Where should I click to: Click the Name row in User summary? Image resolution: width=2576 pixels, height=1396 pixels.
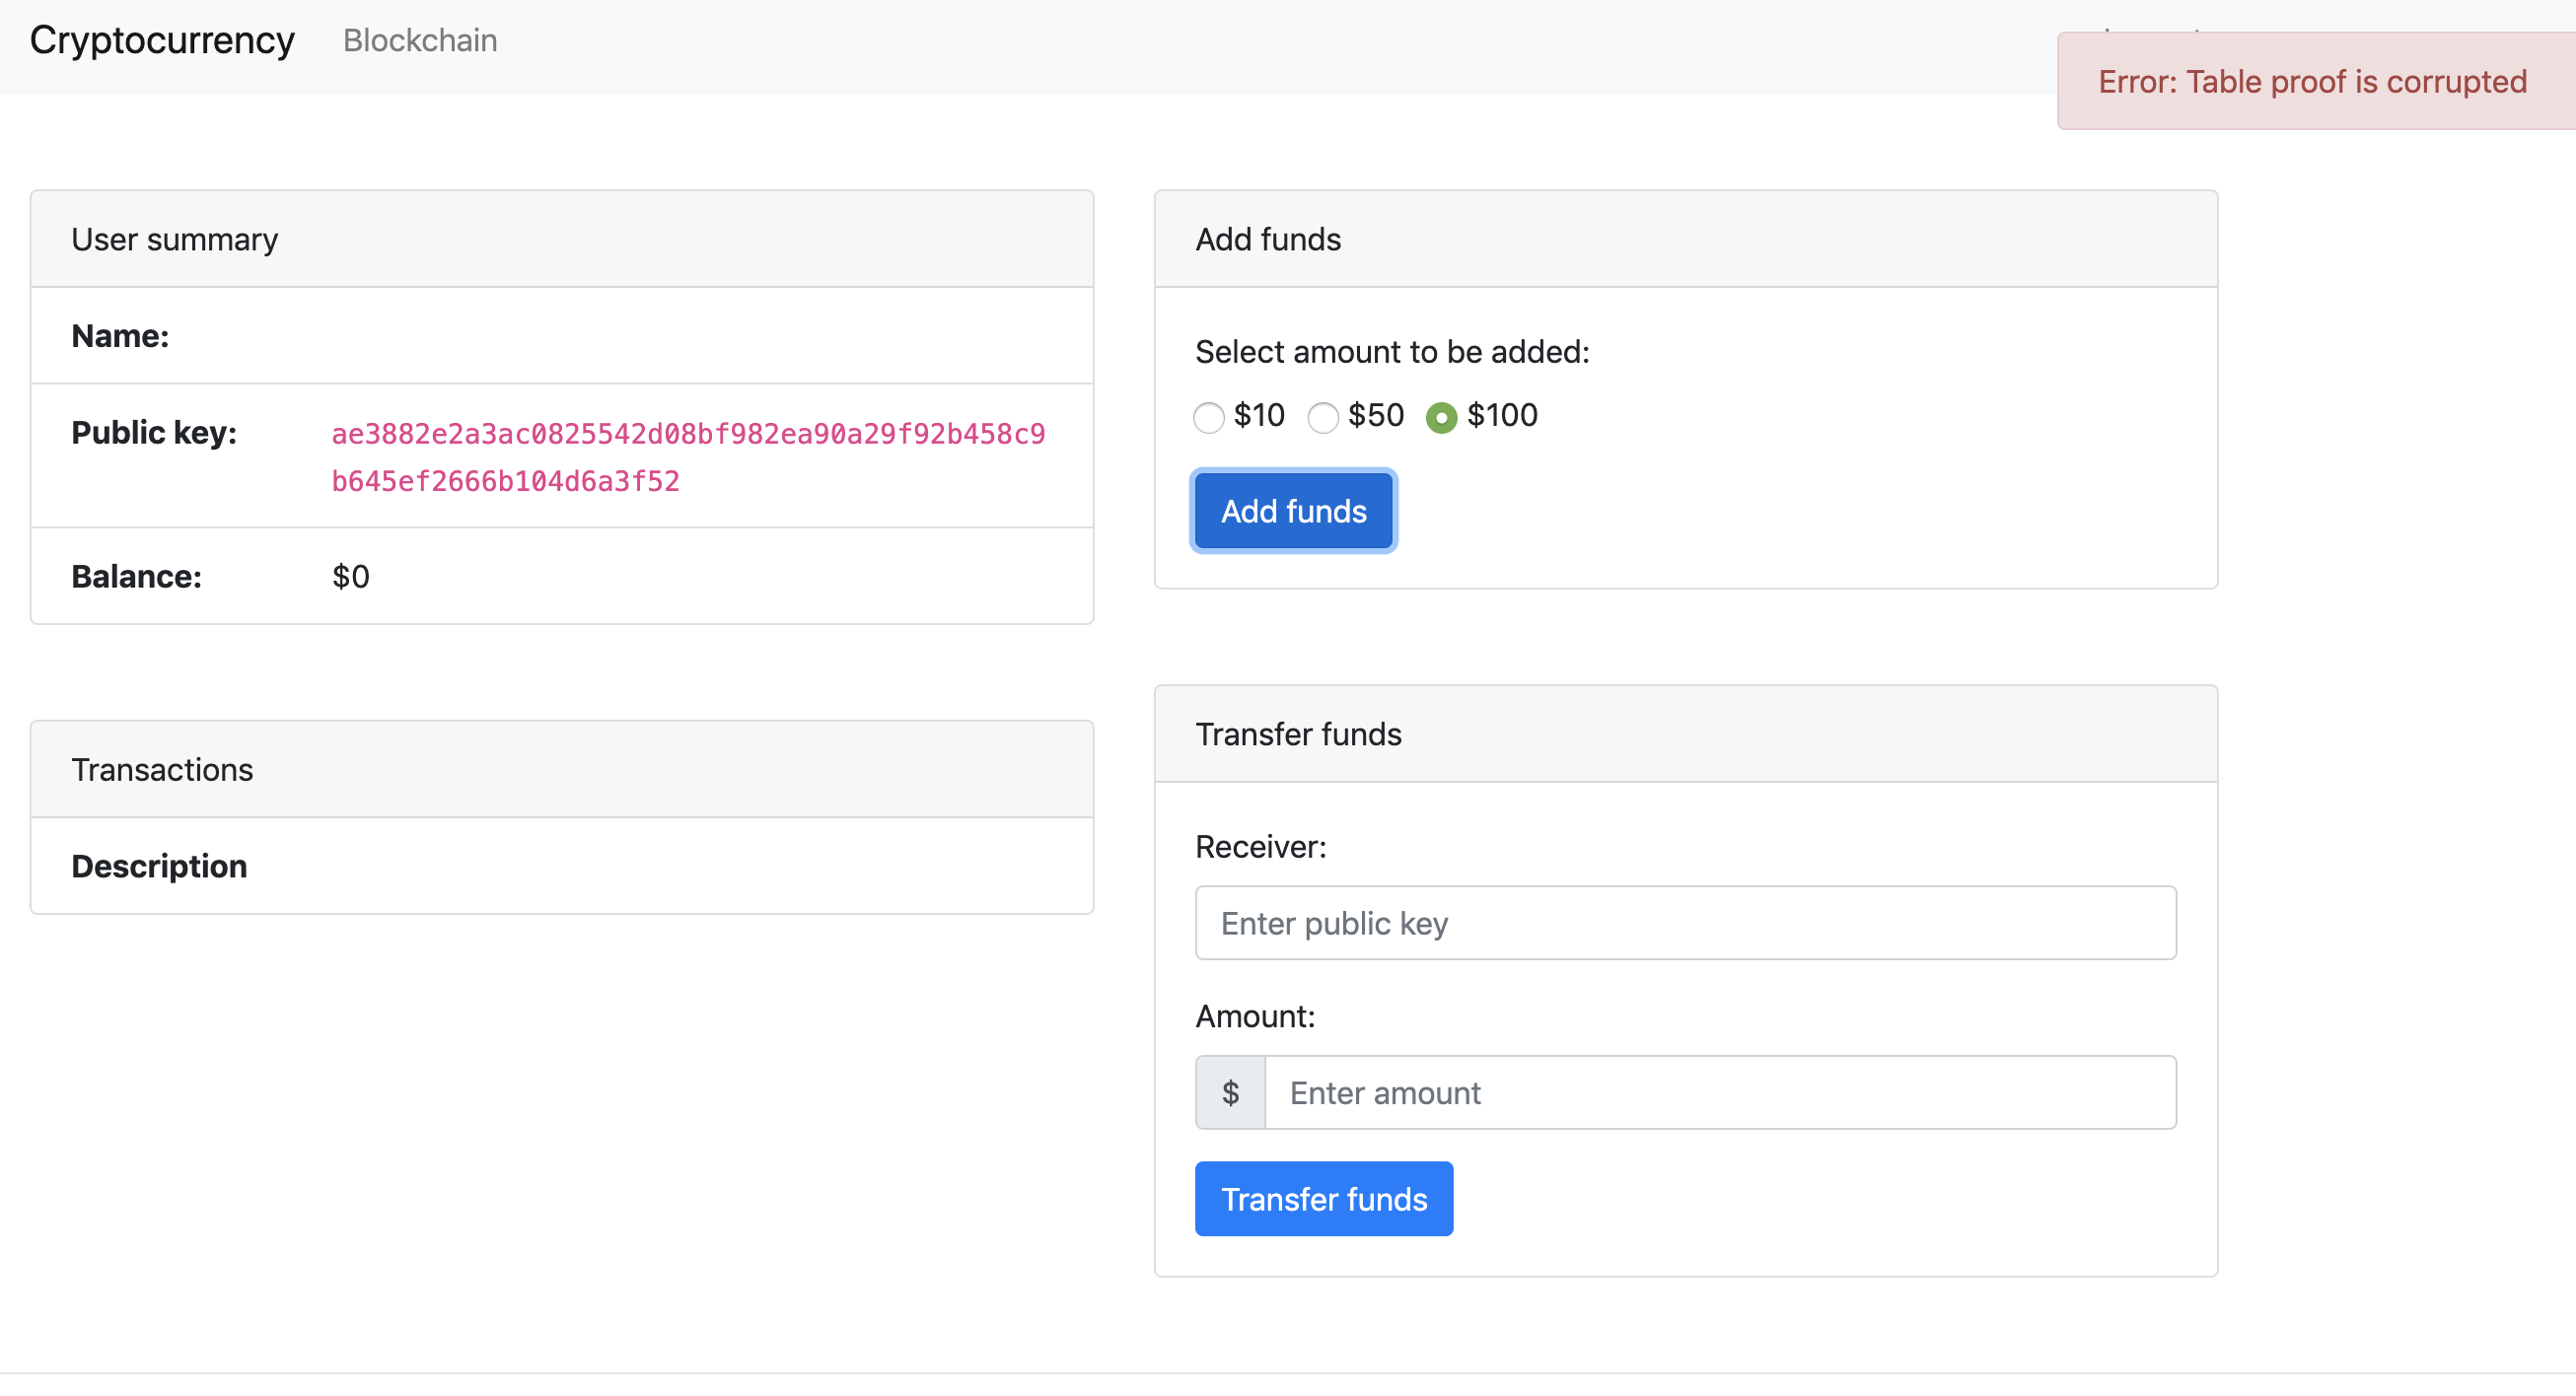point(120,336)
